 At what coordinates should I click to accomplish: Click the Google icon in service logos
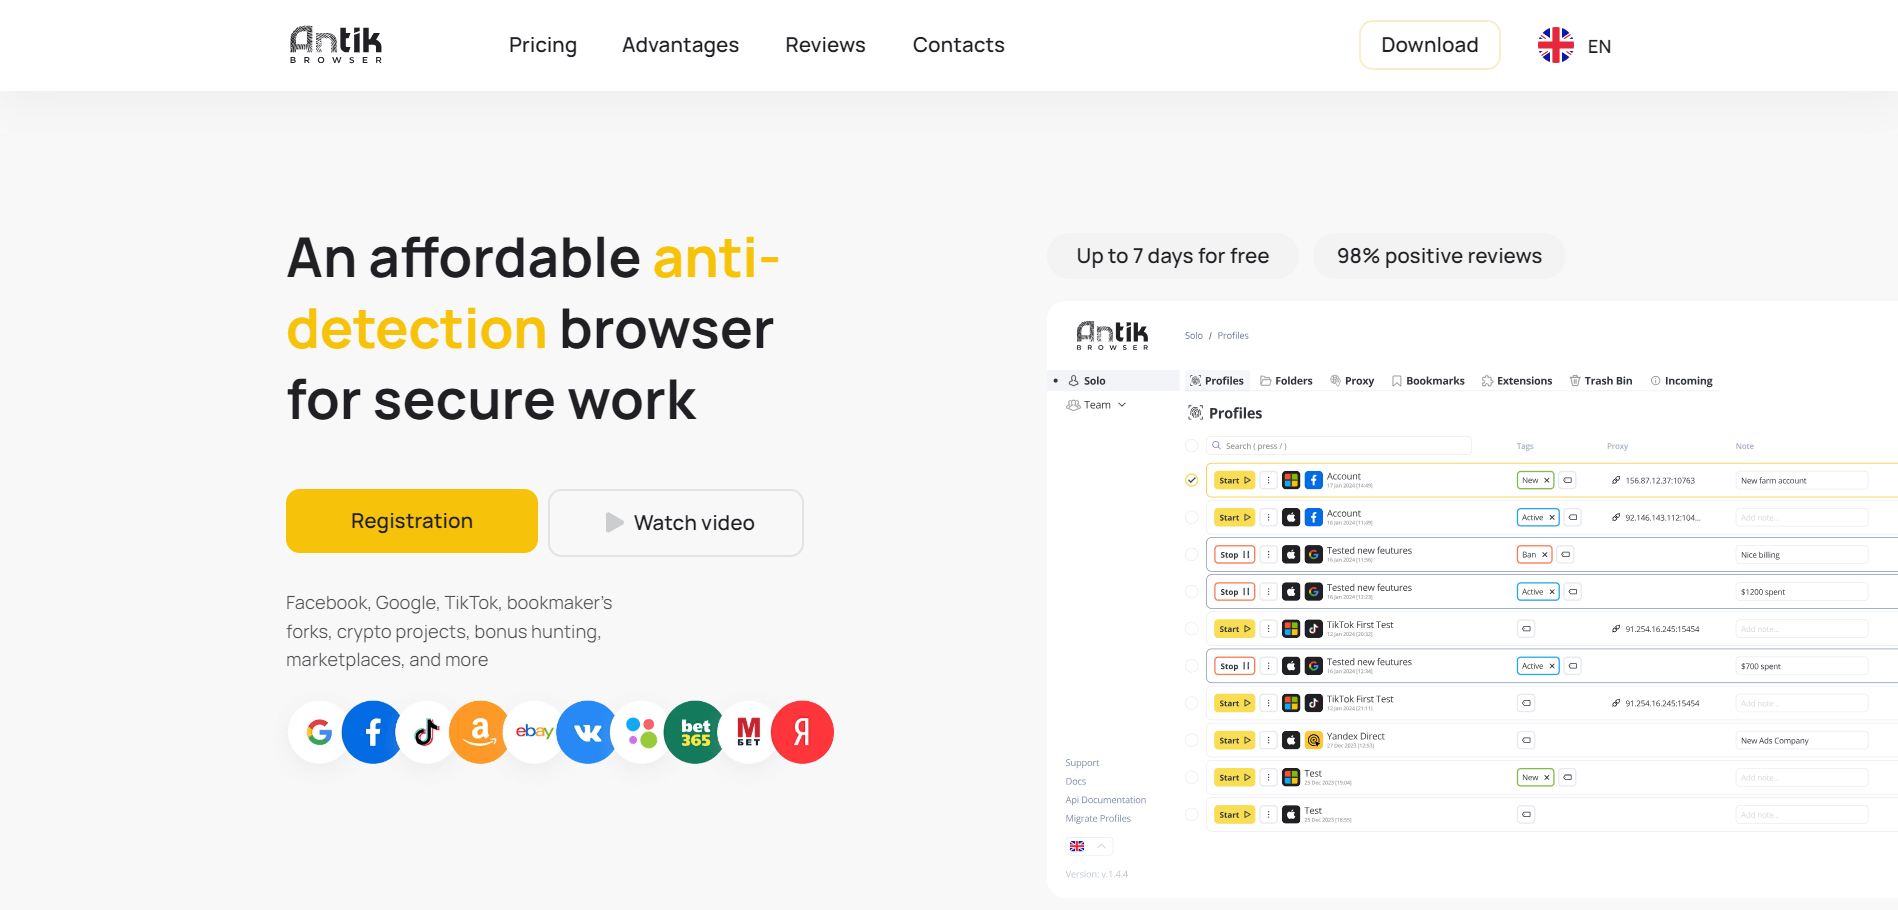pyautogui.click(x=319, y=732)
